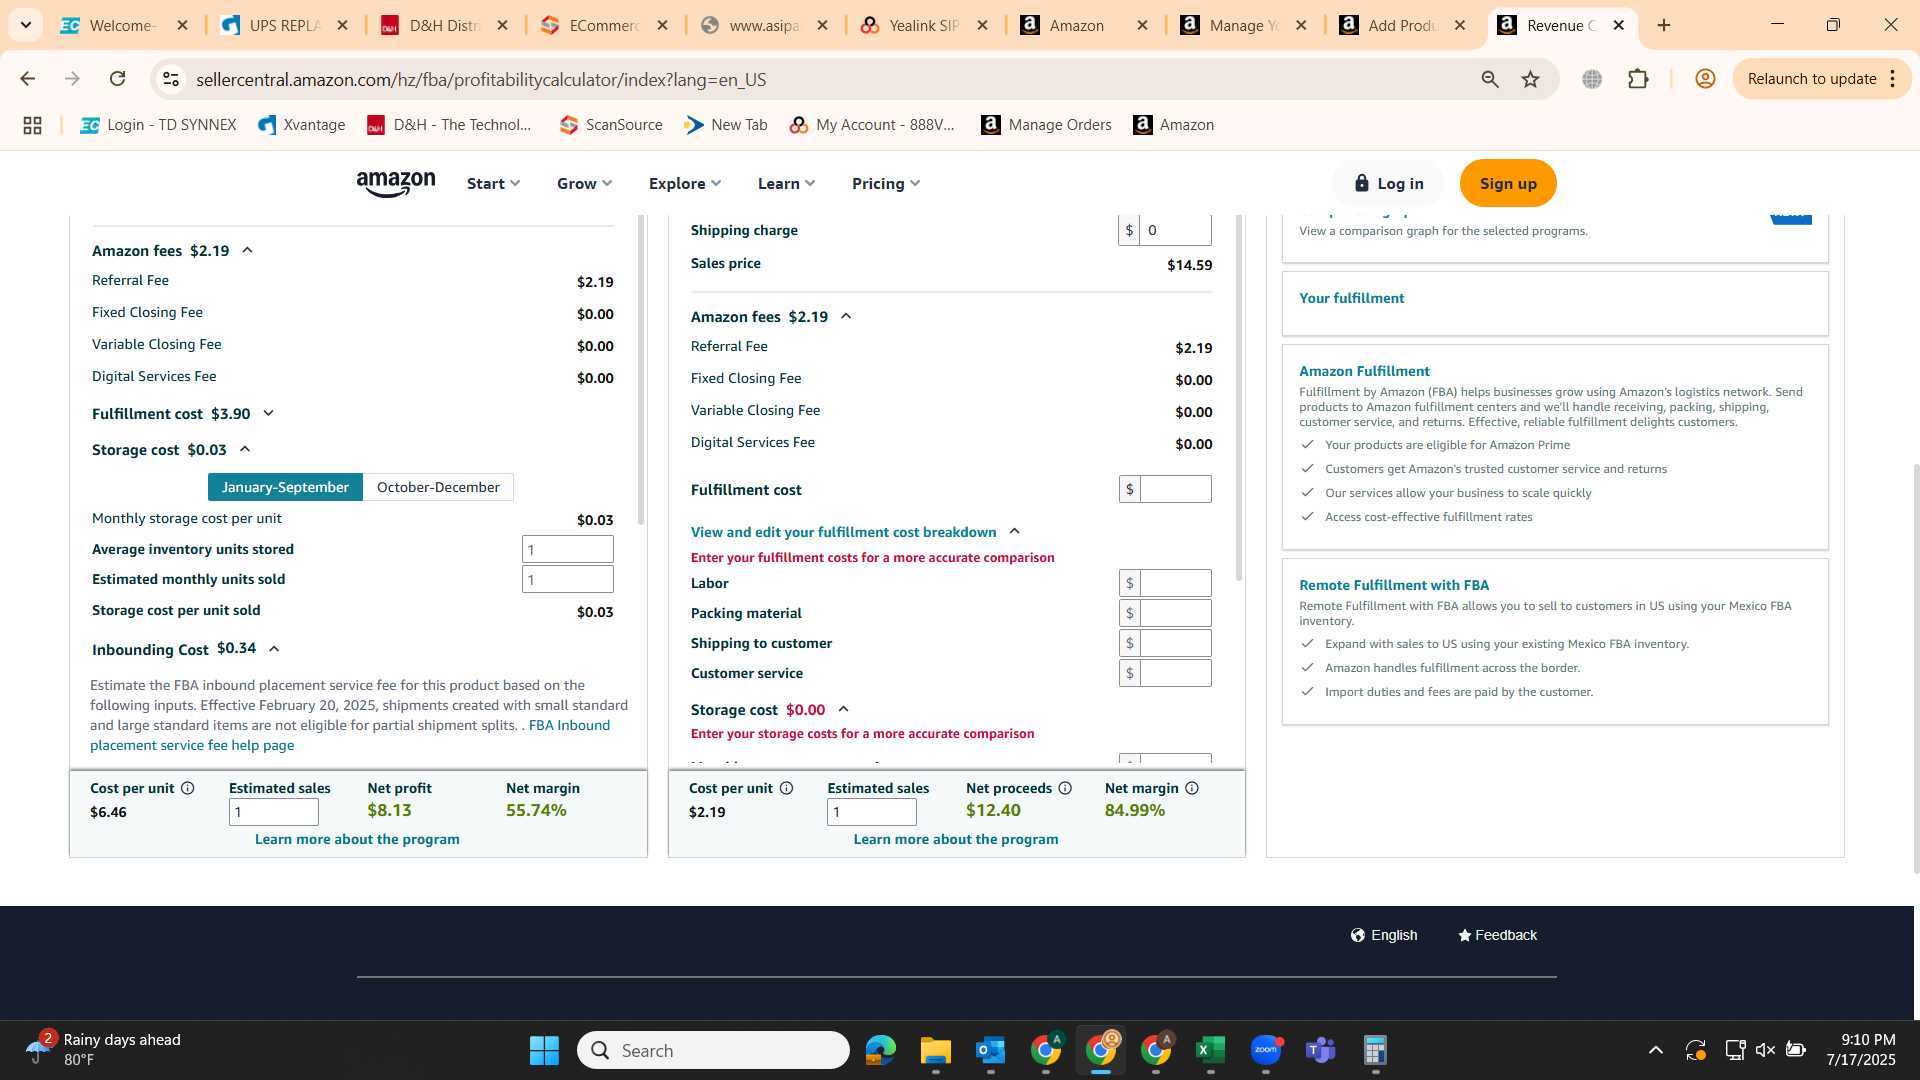Screen dimensions: 1920x1080
Task: Open the Grow dropdown menu
Action: click(584, 184)
